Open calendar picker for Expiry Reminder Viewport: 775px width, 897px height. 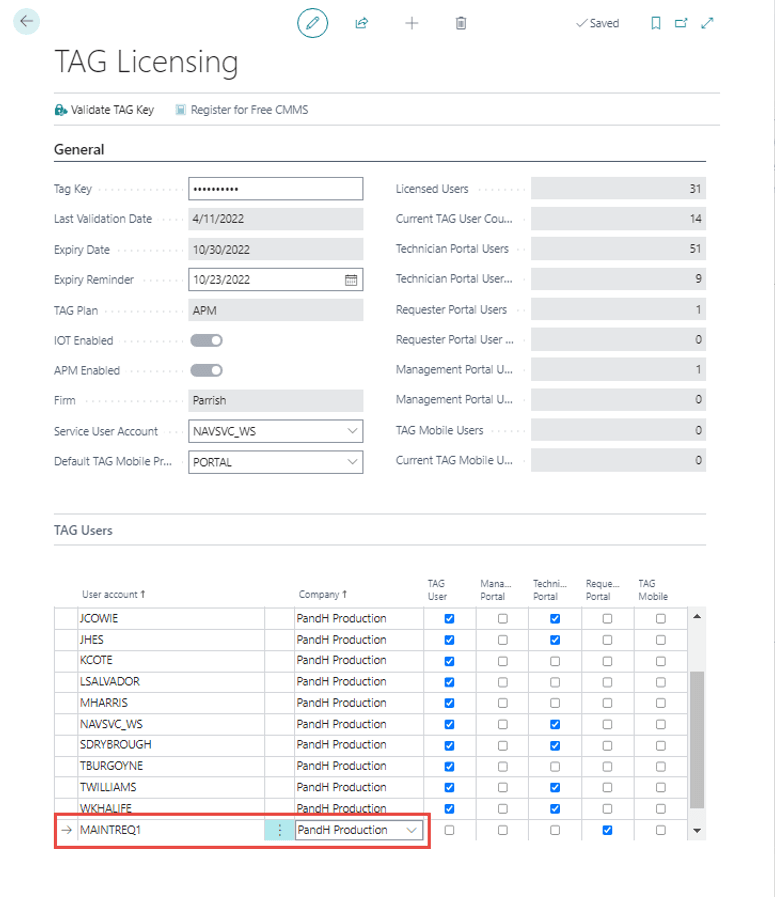(351, 280)
